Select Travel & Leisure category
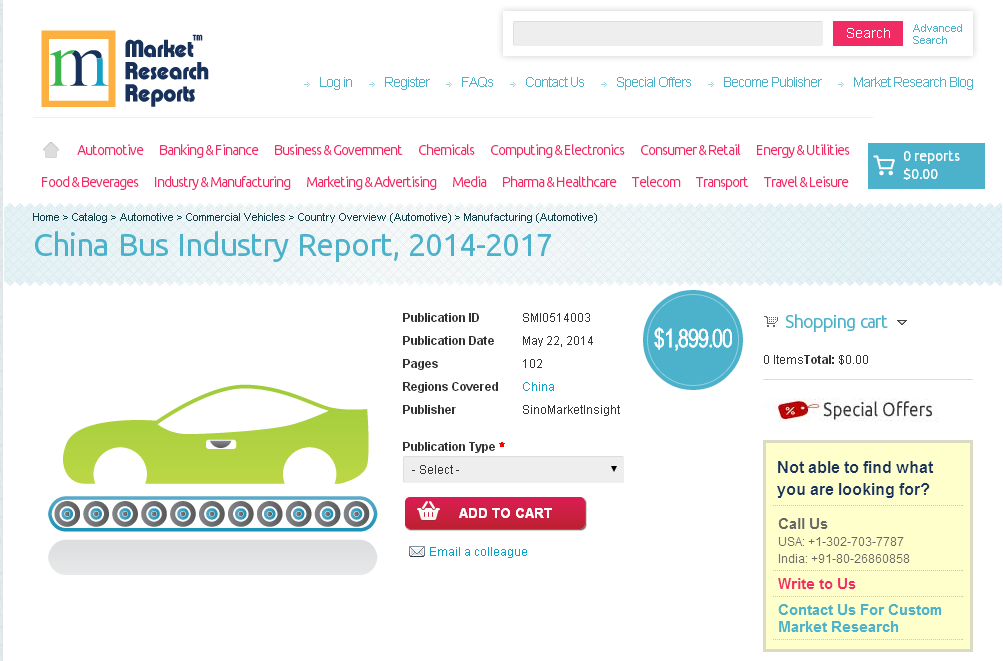This screenshot has height=661, width=1003. (x=806, y=182)
